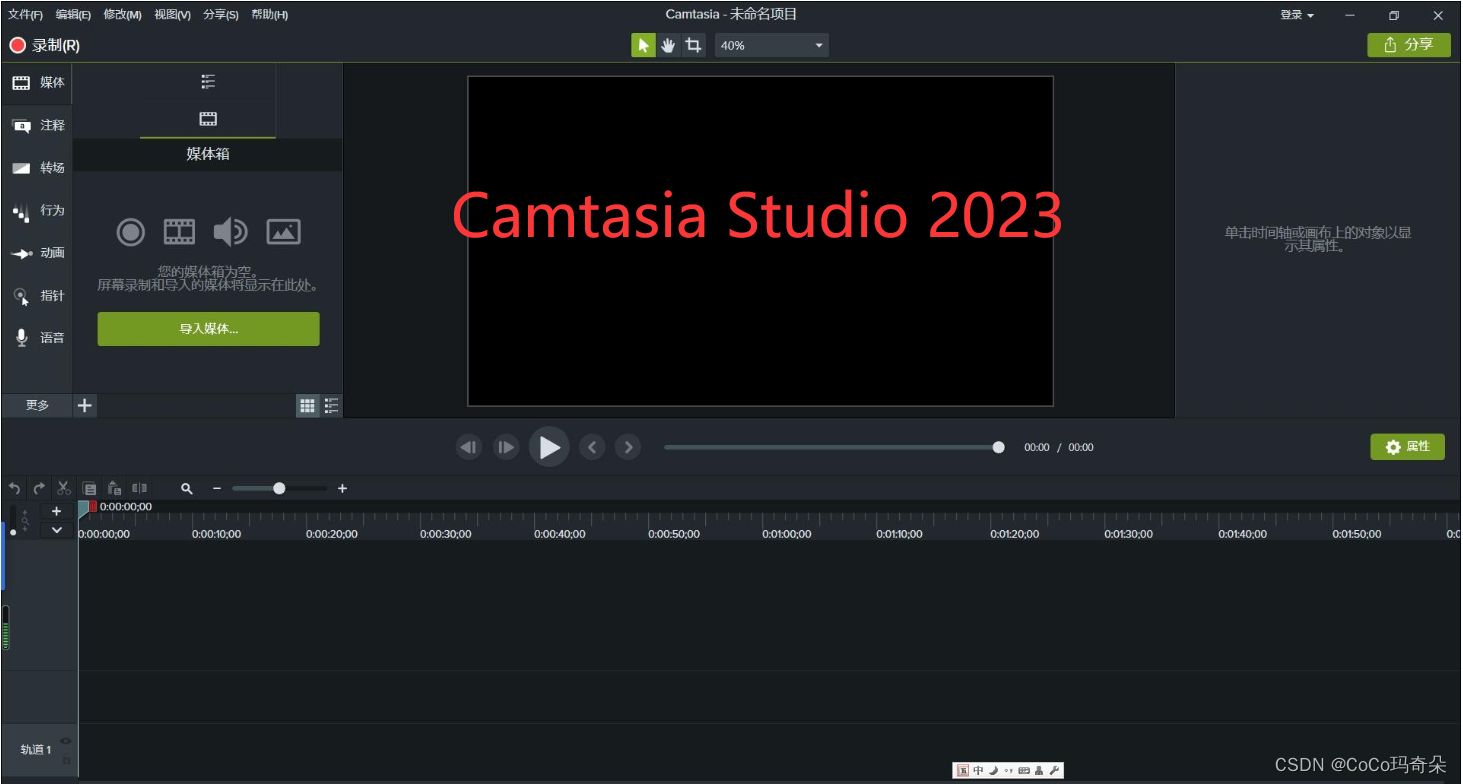Toggle visibility eye for 轨道 1
Image resolution: width=1463 pixels, height=784 pixels.
pyautogui.click(x=65, y=740)
